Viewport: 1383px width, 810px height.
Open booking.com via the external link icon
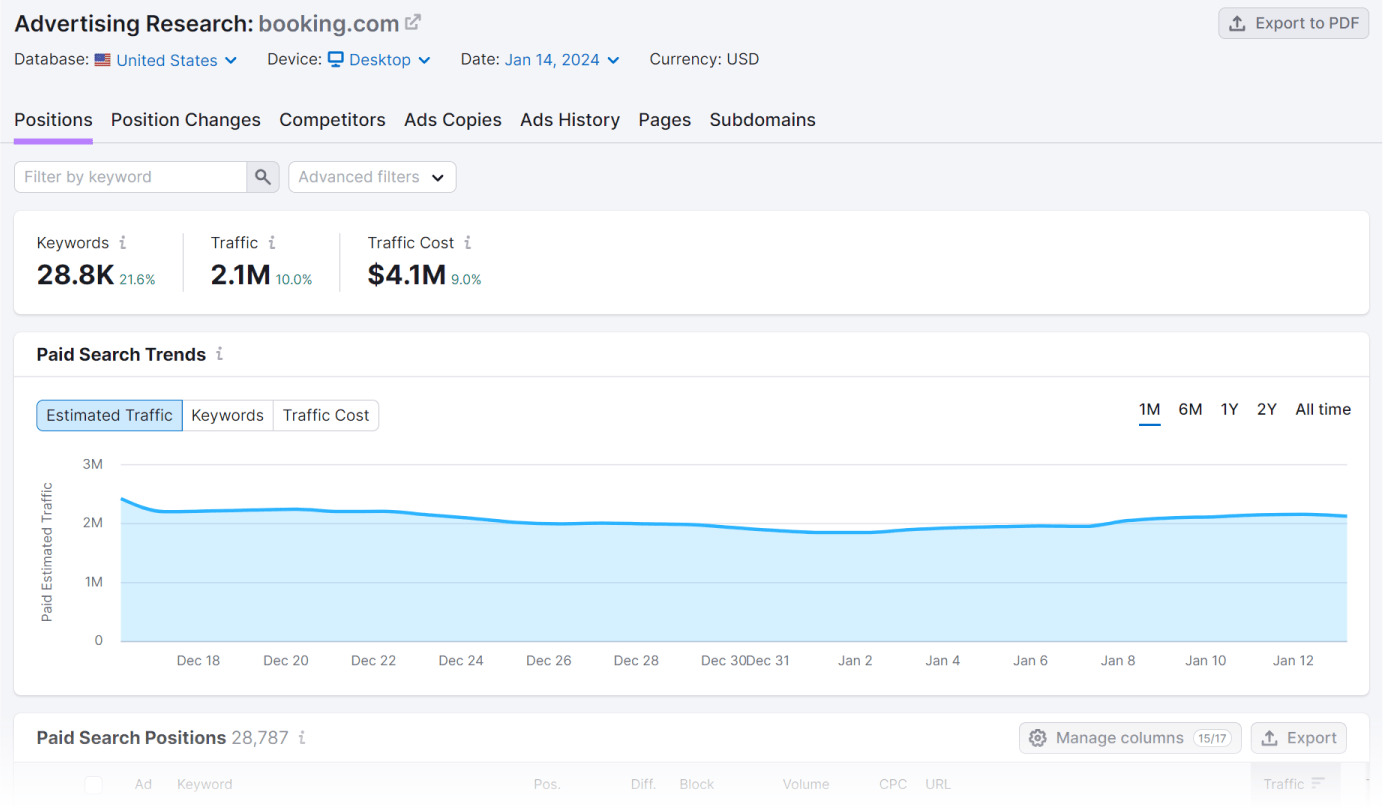pos(413,21)
